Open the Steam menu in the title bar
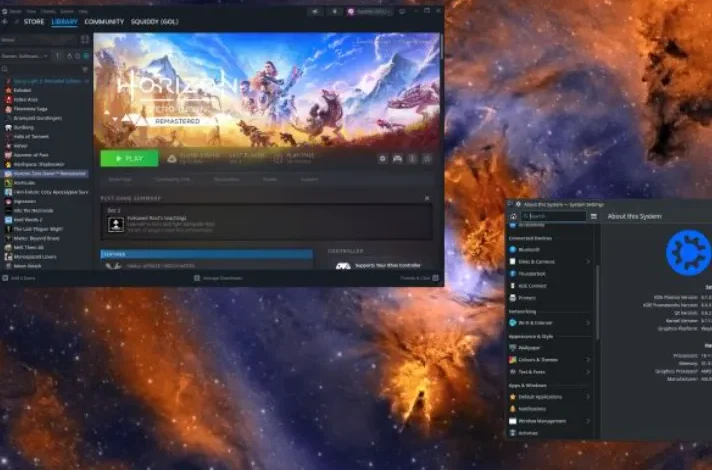This screenshot has width=712, height=470. (15, 11)
